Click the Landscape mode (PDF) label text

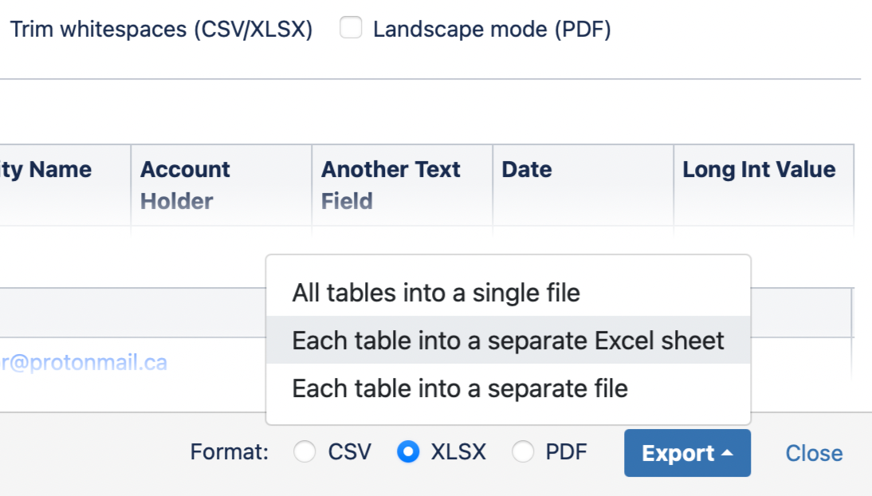(x=492, y=29)
